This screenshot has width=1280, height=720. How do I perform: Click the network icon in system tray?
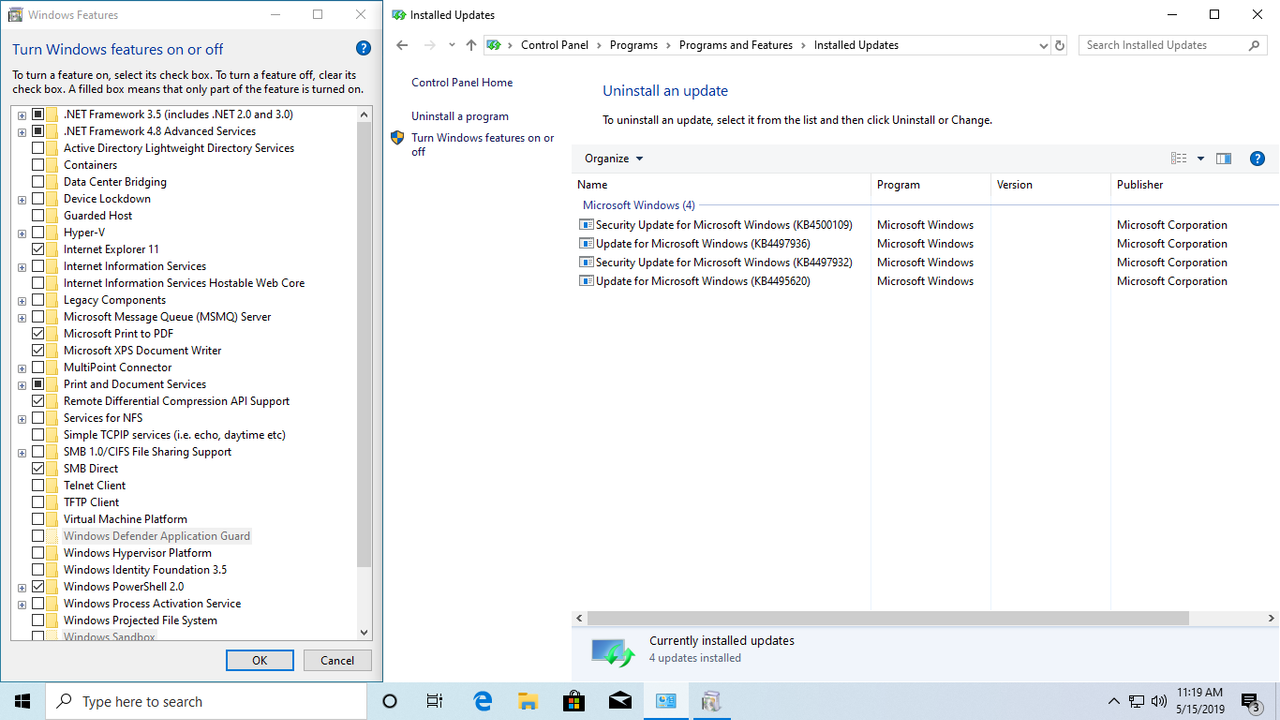pyautogui.click(x=1137, y=701)
